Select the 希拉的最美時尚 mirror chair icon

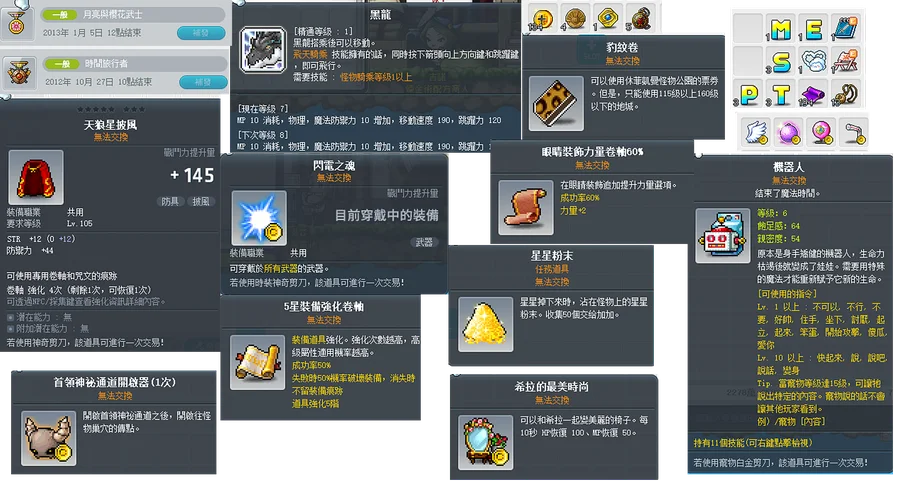[486, 442]
